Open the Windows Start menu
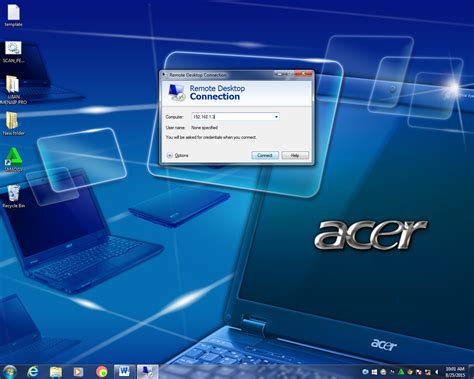The width and height of the screenshot is (474, 379). click(9, 372)
